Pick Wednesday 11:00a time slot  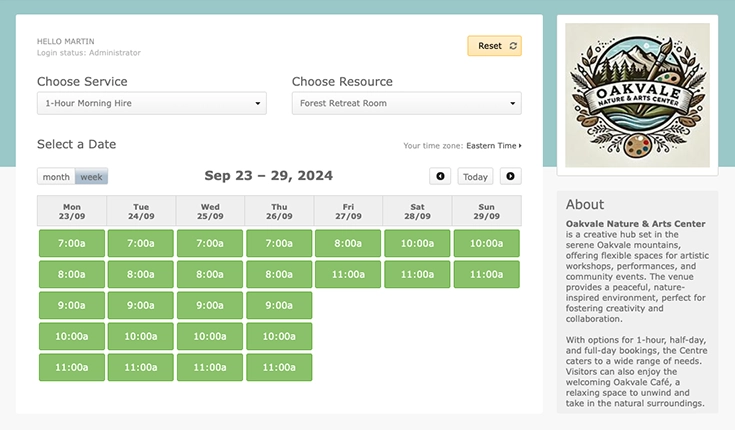pos(210,367)
